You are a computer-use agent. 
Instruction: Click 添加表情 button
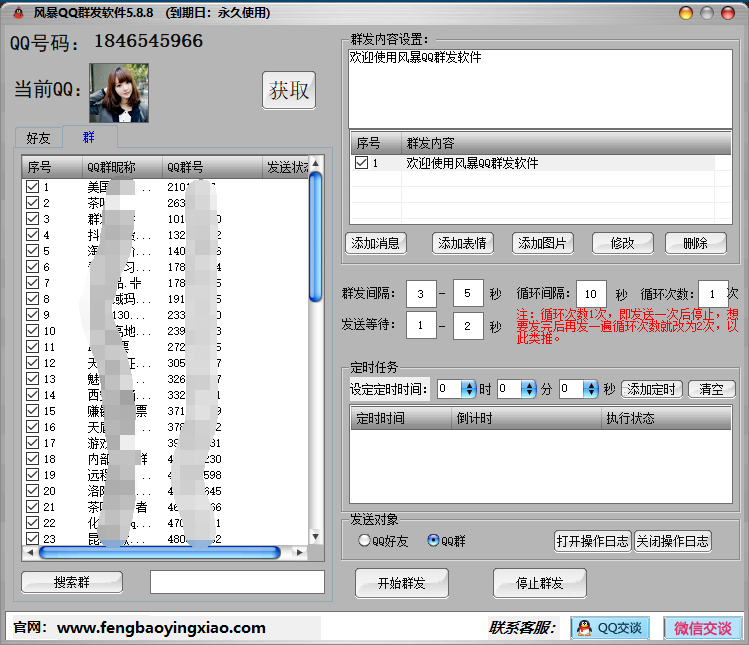click(x=462, y=244)
